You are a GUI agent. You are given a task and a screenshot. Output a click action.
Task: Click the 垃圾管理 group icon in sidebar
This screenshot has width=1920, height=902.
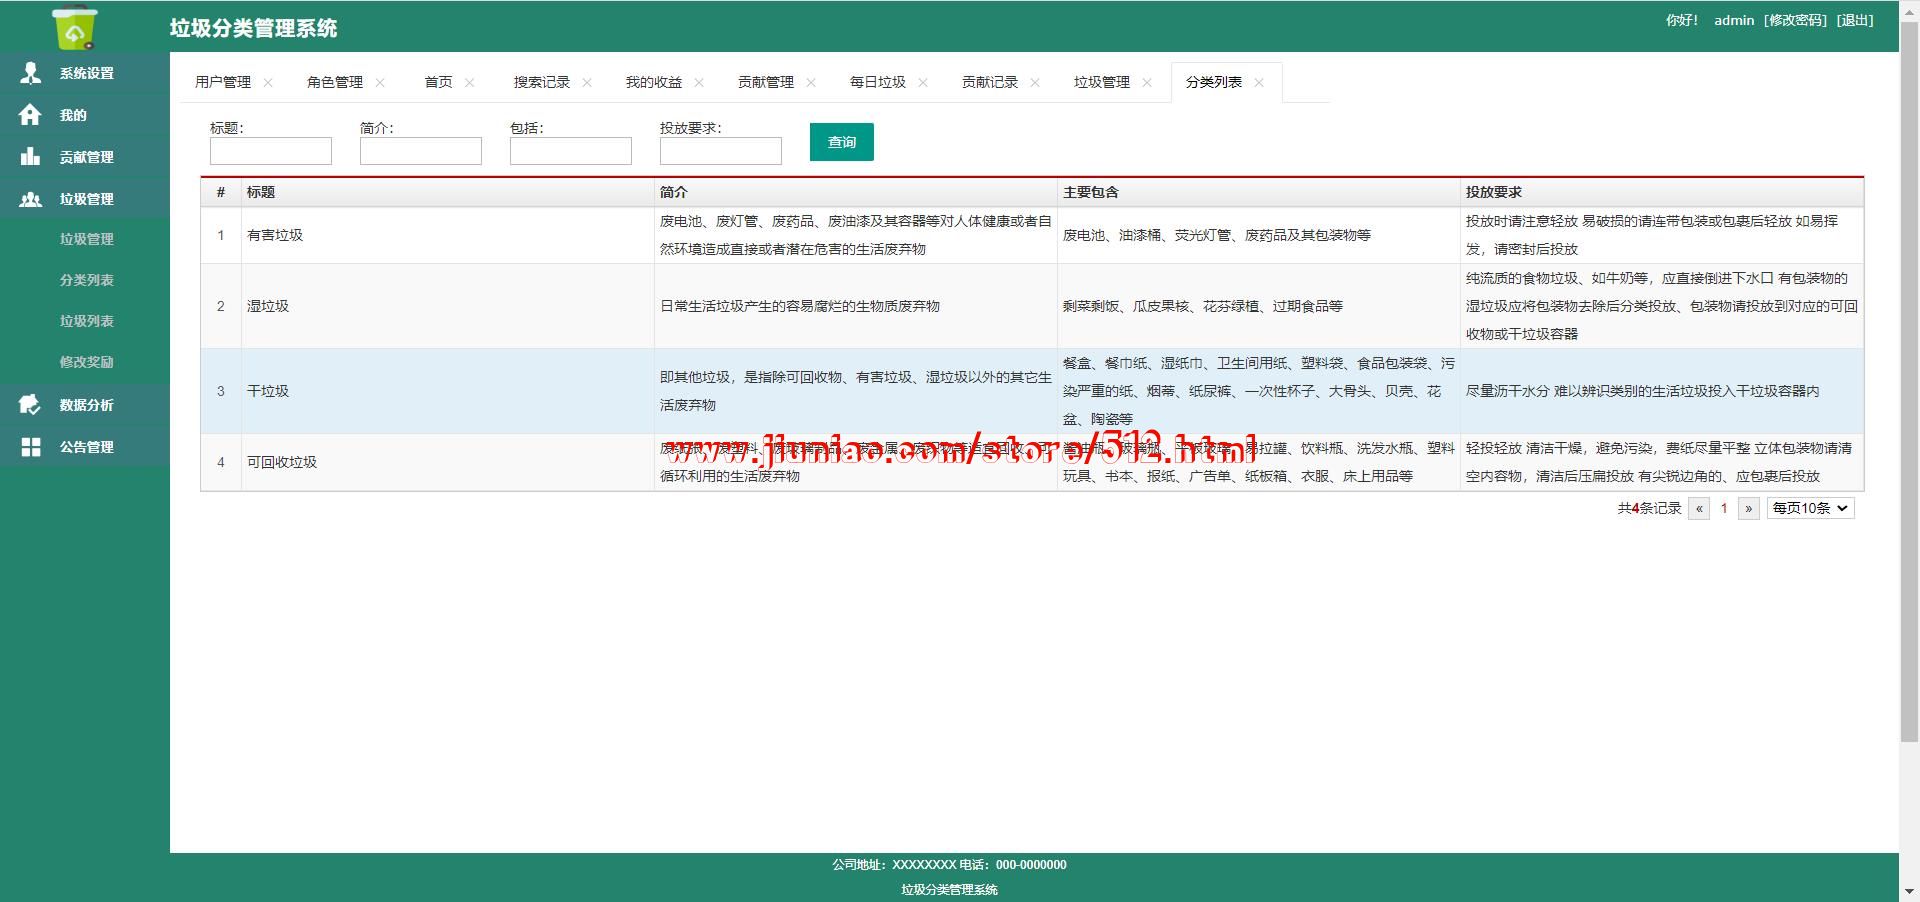31,199
